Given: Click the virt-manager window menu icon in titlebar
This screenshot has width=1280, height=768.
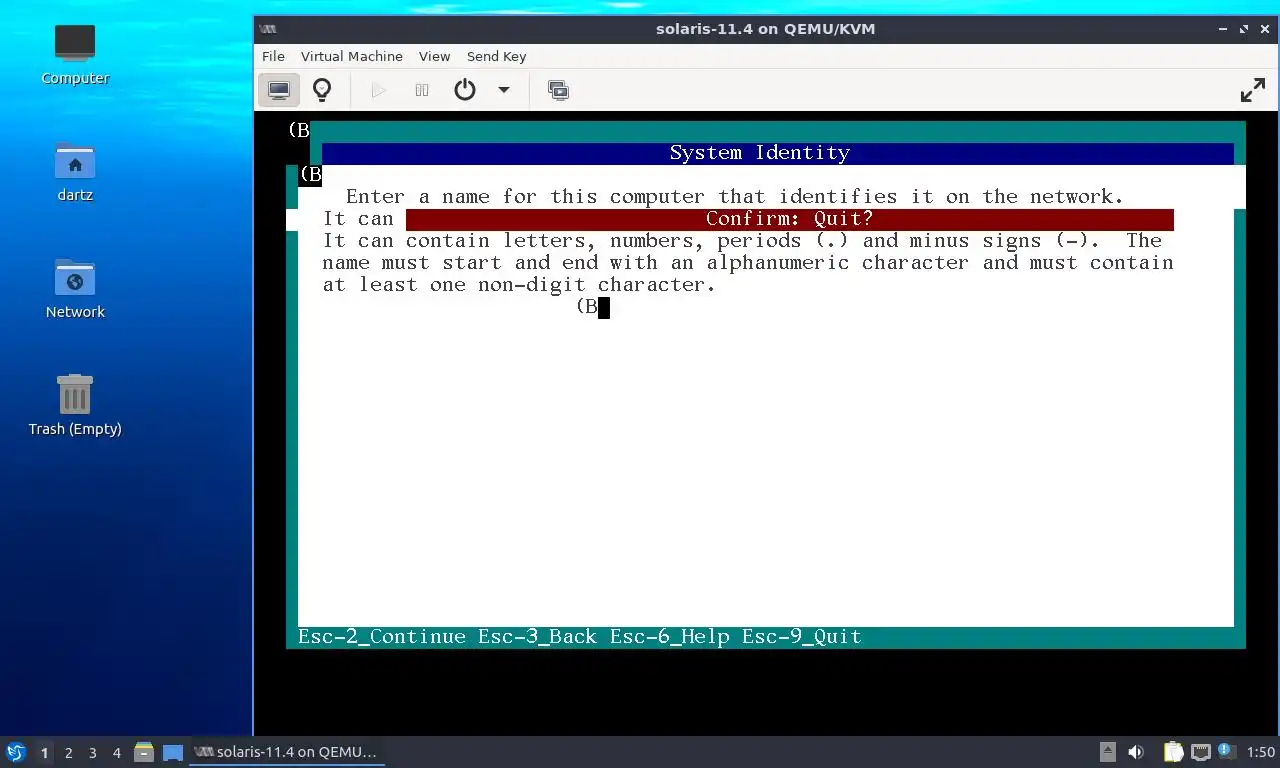Looking at the screenshot, I should coord(267,29).
